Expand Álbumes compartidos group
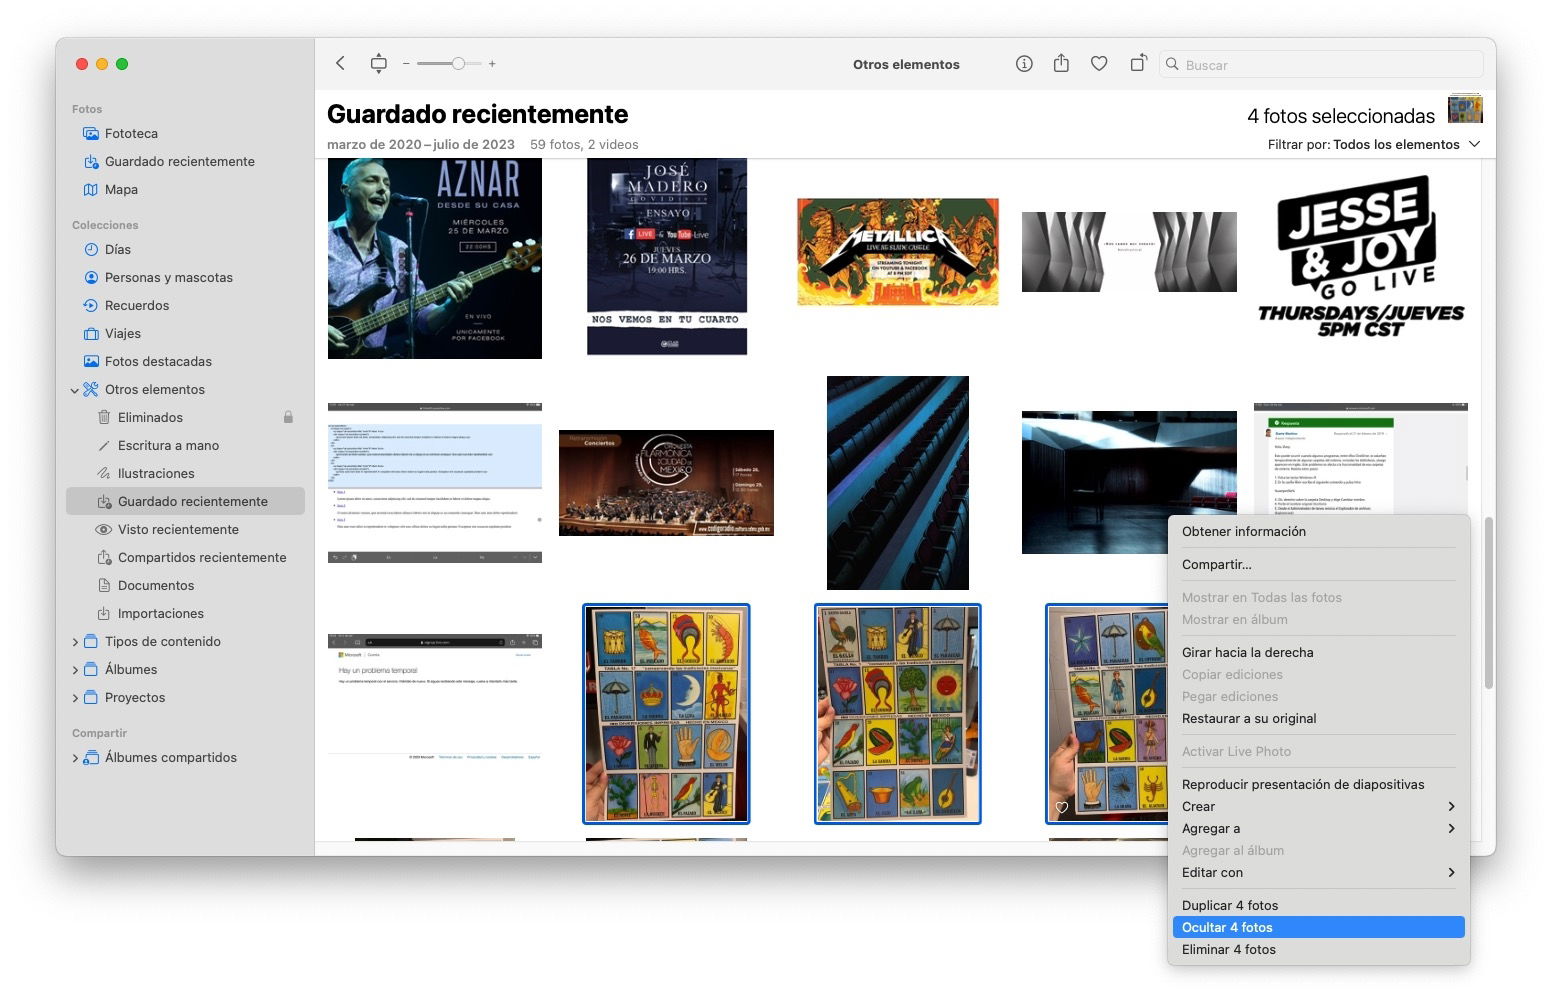This screenshot has height=992, width=1552. pos(75,758)
